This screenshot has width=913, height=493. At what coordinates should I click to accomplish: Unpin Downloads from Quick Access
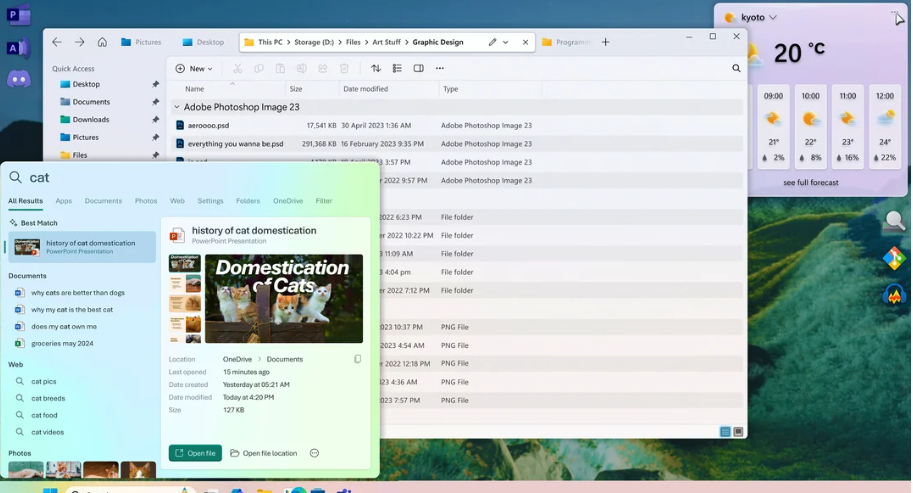pos(155,119)
